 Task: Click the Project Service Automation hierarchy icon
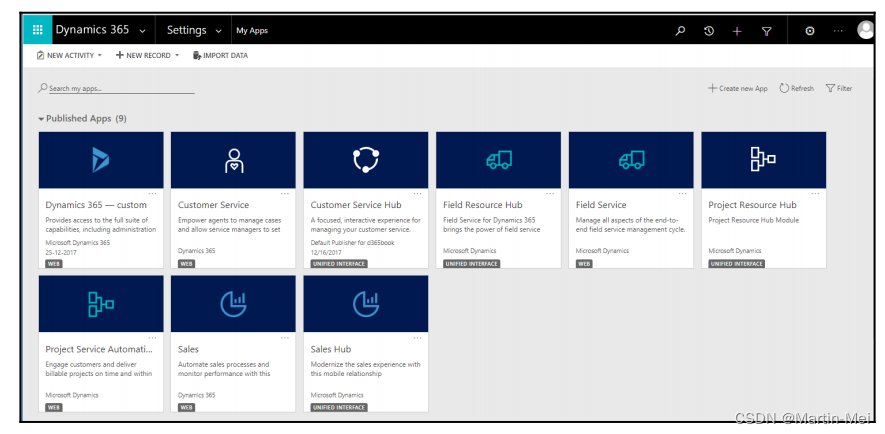[x=101, y=304]
